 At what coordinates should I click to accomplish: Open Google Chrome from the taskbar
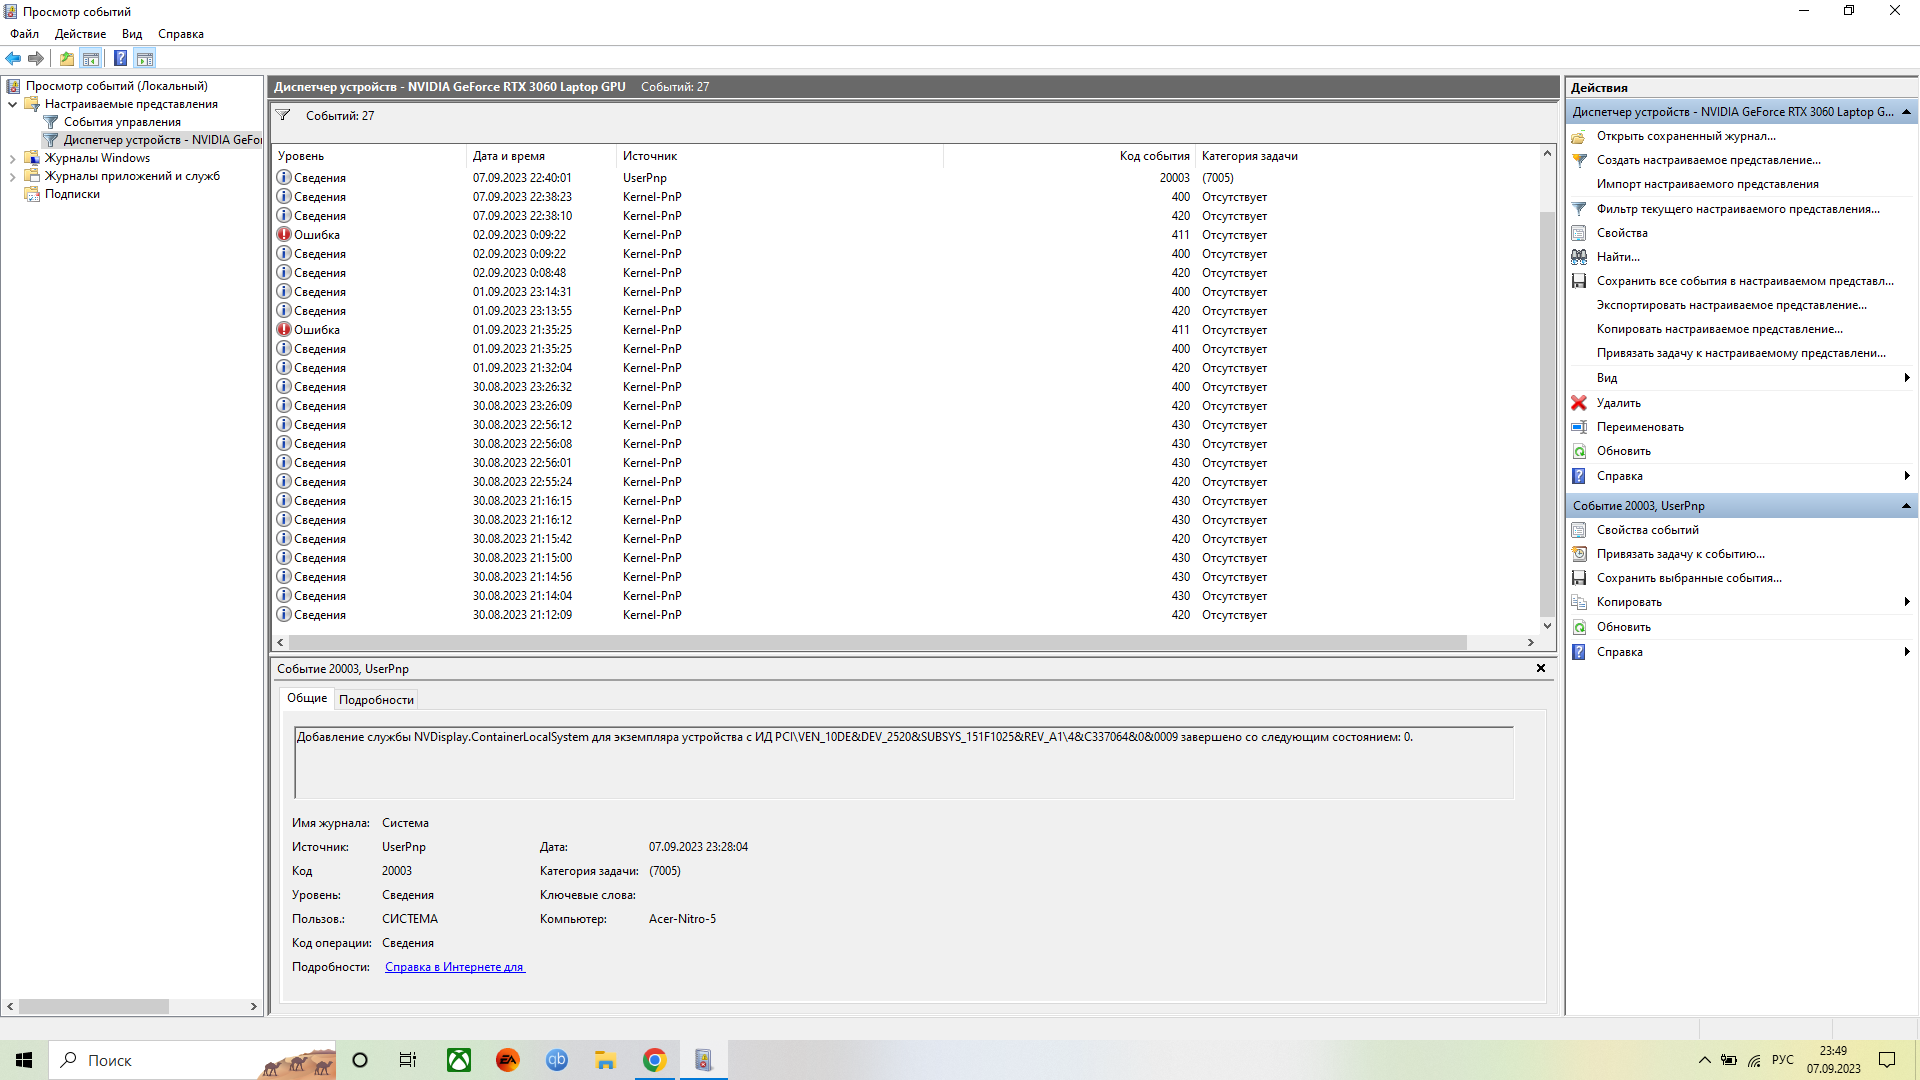(x=655, y=1060)
